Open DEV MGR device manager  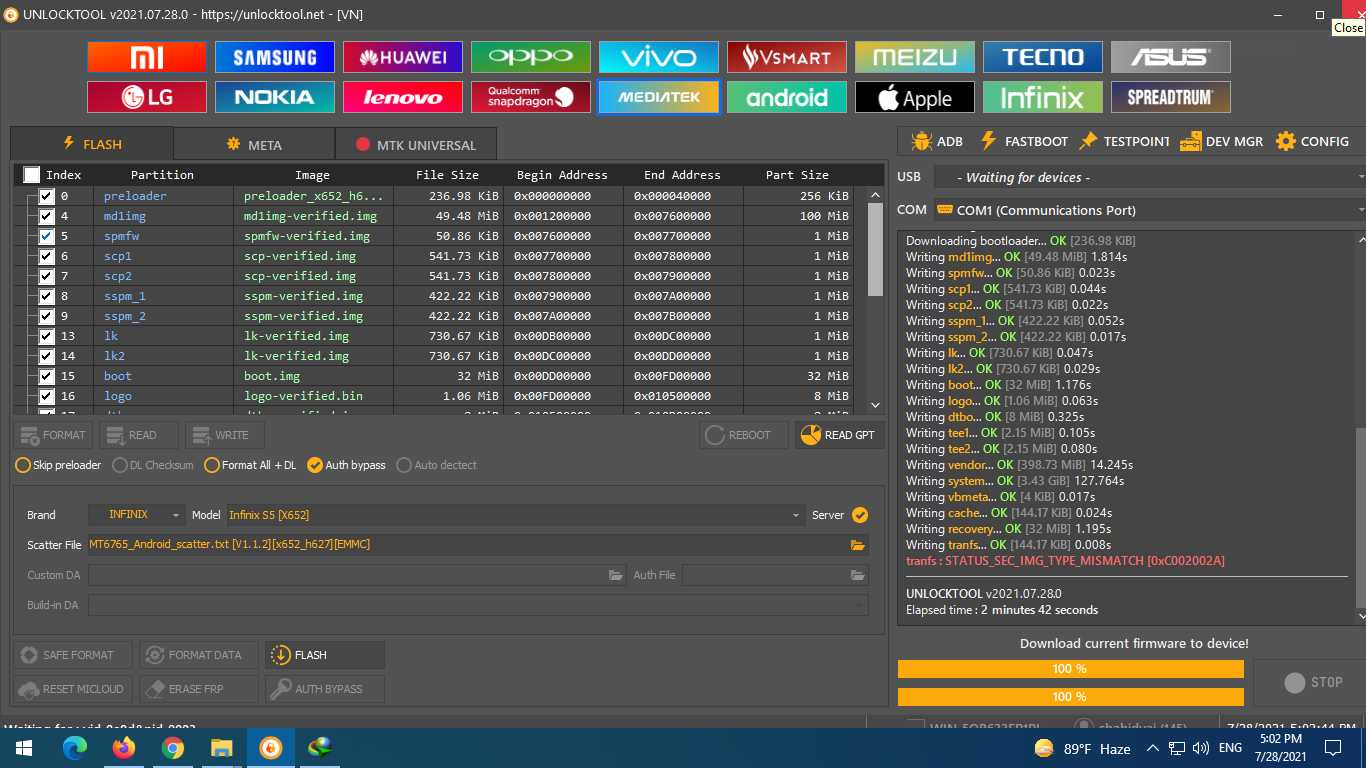tap(1221, 141)
